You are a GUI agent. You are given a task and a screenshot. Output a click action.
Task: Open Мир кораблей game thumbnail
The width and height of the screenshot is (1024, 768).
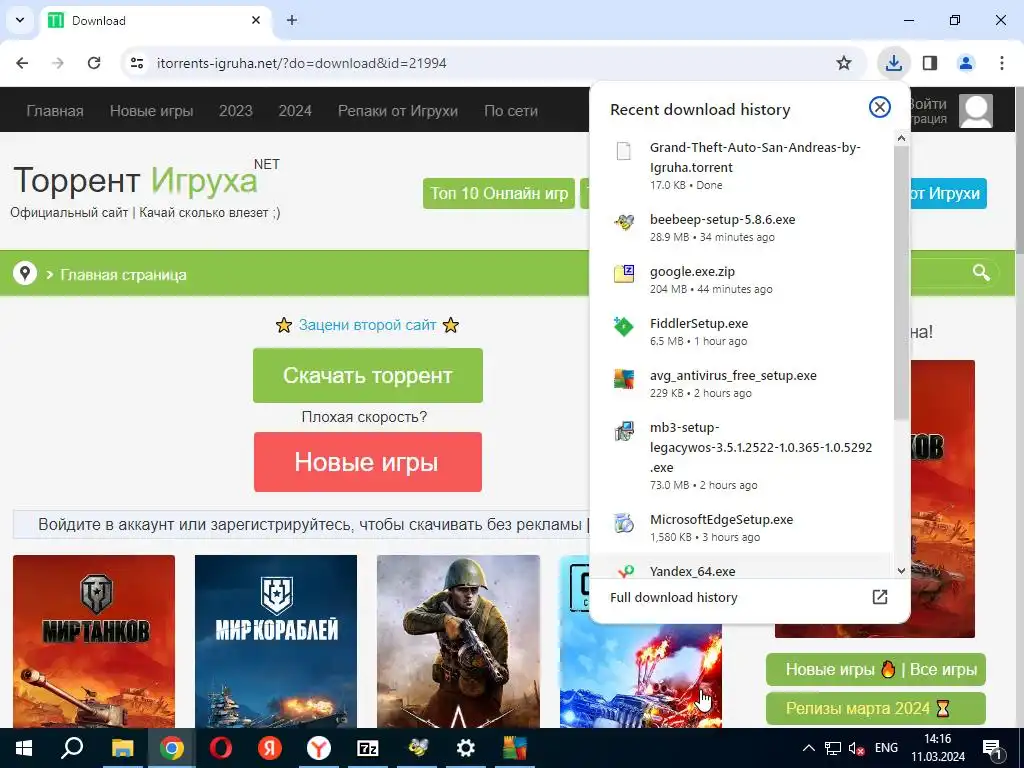[x=276, y=641]
